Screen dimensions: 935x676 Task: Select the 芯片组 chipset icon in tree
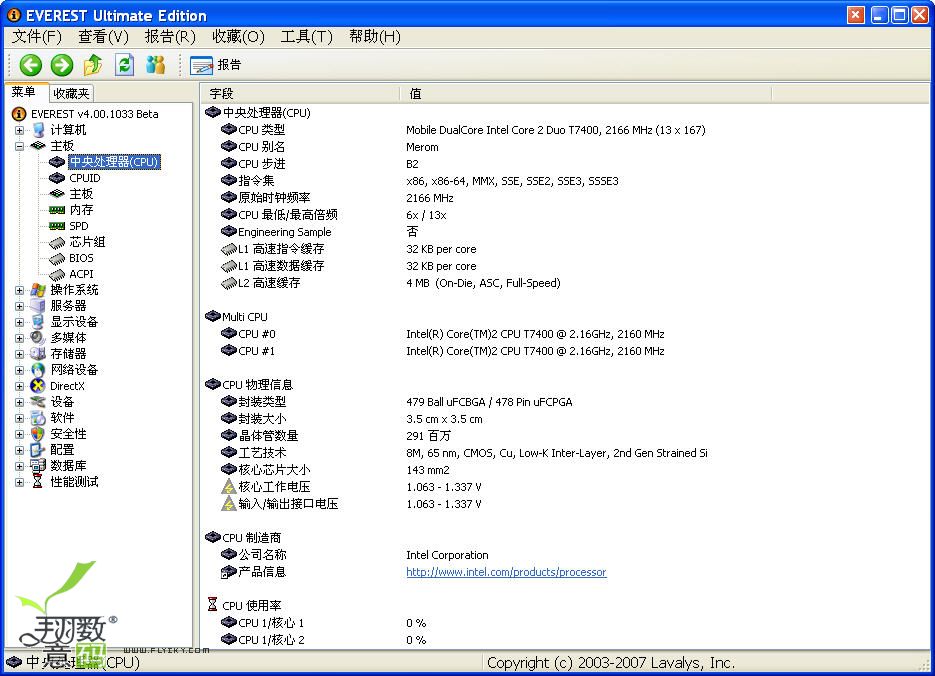[x=57, y=242]
